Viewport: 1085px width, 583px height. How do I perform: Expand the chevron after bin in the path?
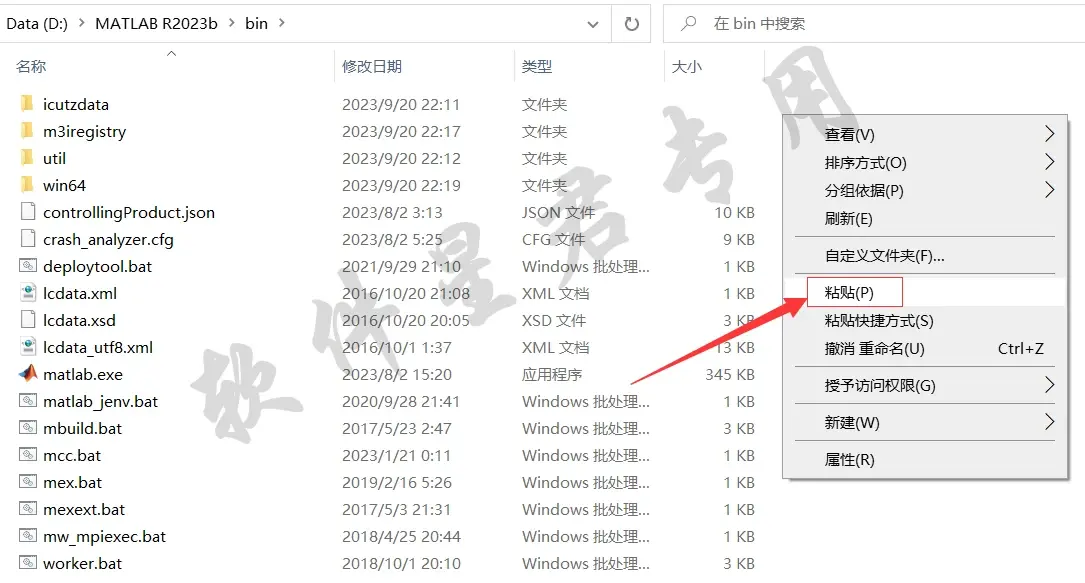(x=282, y=23)
